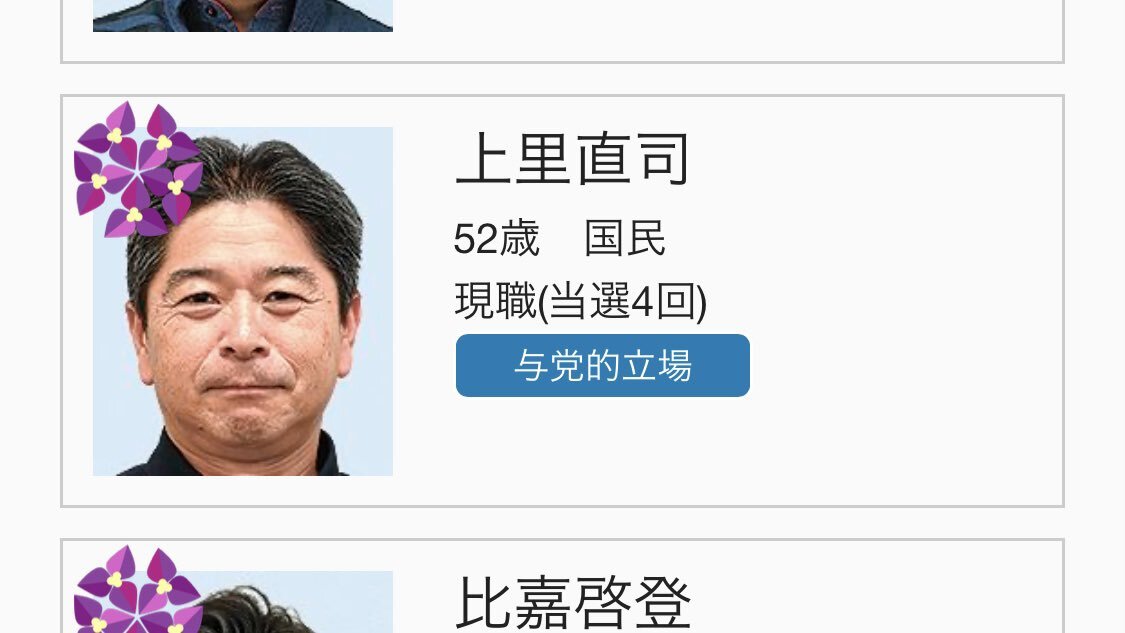Click the gap between the 上里直司 and 比嘉啓登 cards
This screenshot has width=1125, height=633.
[562, 523]
